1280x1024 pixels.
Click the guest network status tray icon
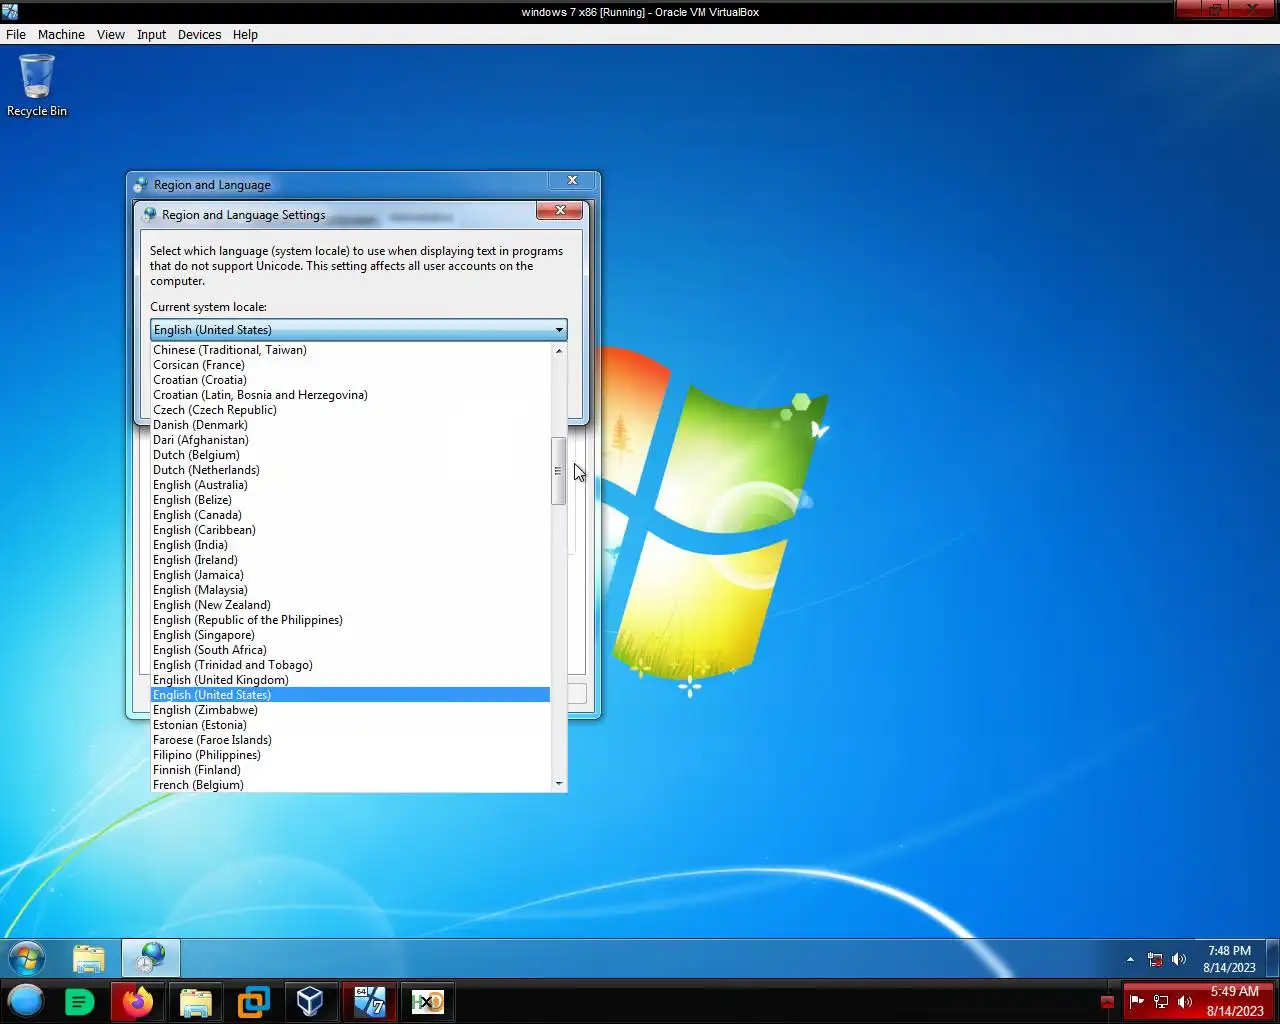(1155, 959)
